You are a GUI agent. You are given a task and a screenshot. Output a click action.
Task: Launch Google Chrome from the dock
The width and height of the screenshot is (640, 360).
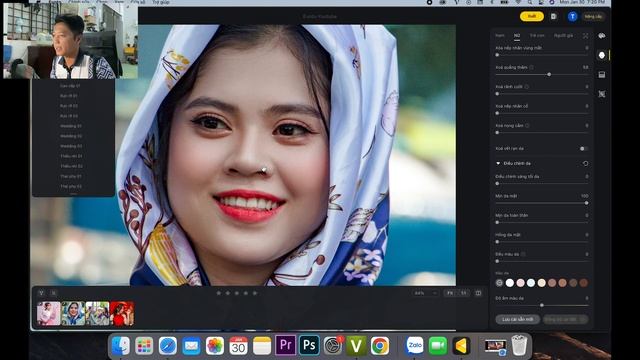pos(380,346)
